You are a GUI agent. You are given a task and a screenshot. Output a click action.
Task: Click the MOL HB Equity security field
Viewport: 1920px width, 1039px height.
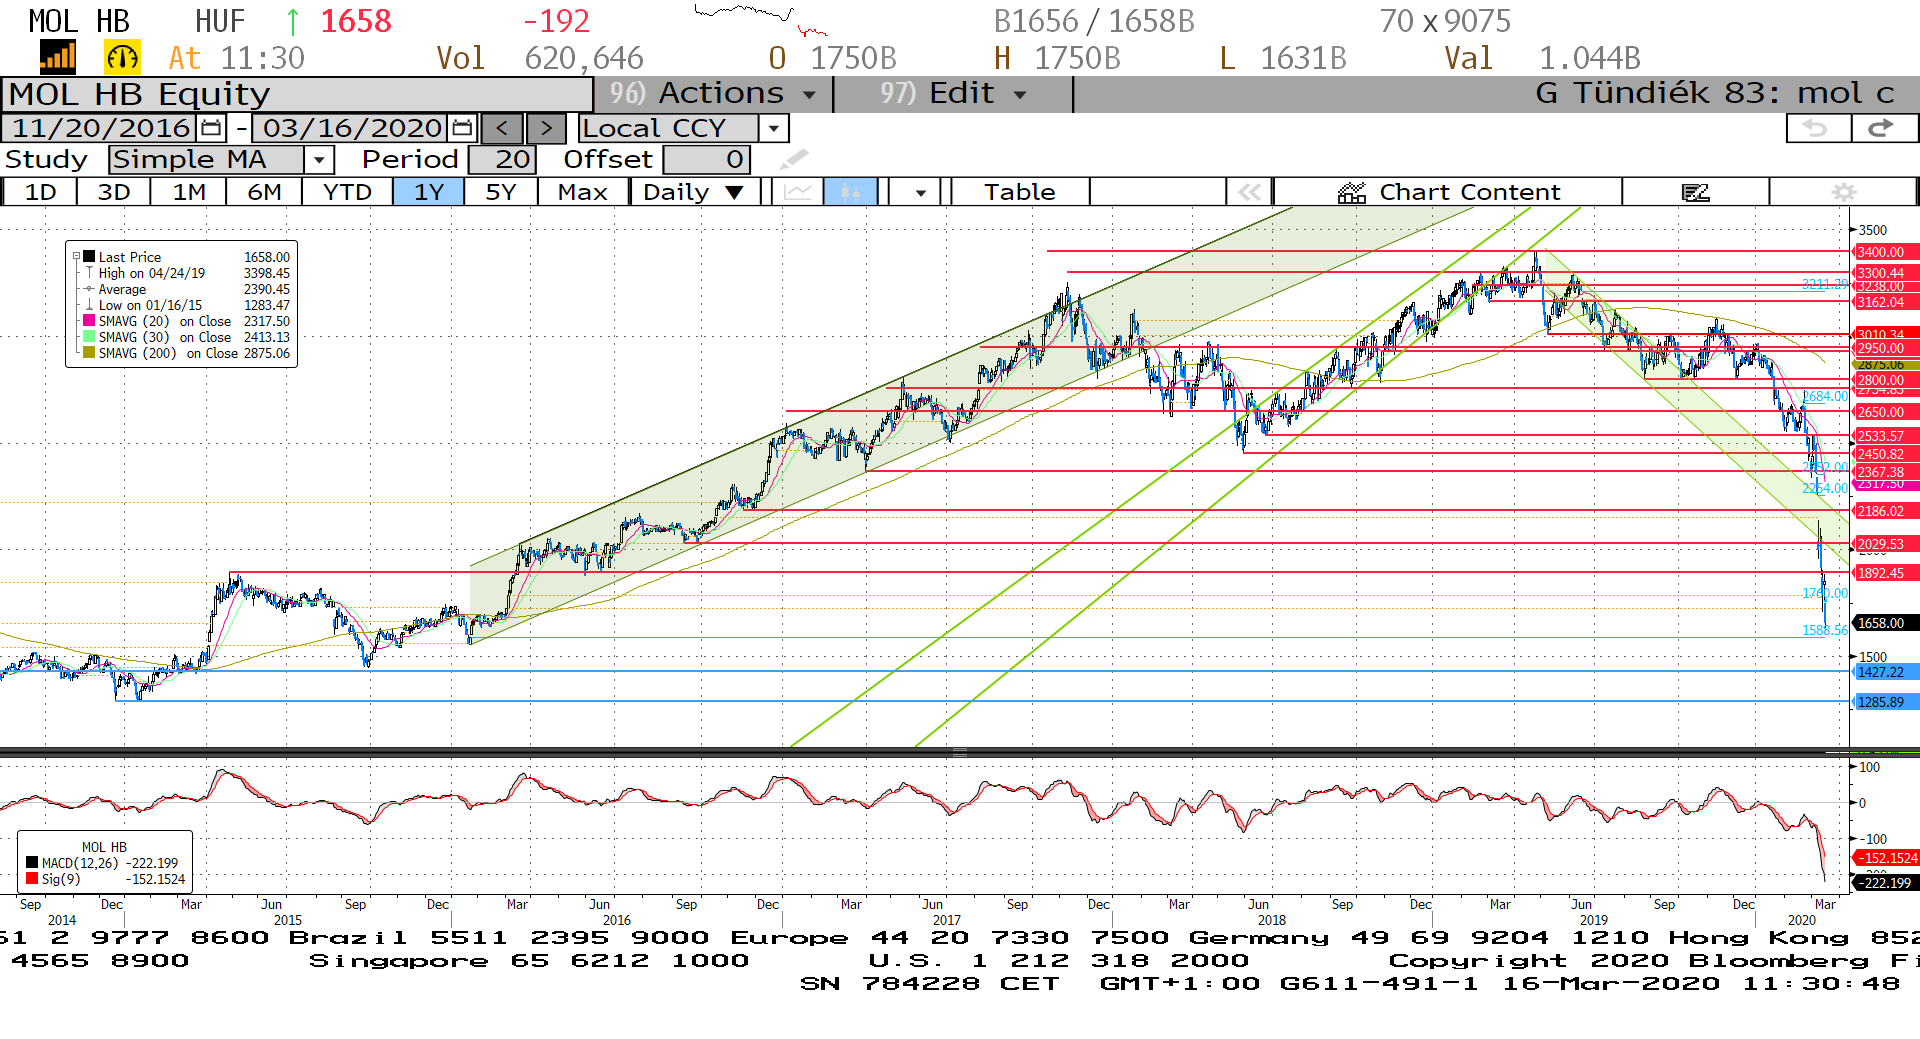tap(298, 94)
